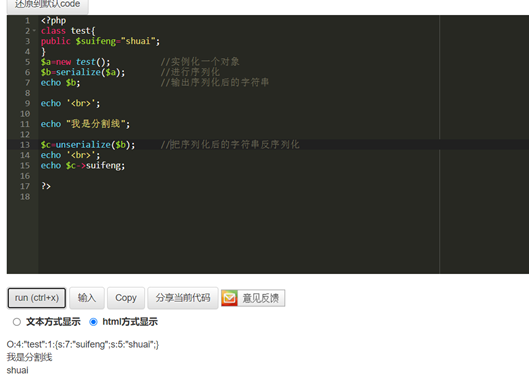
Task: Select the html方式显示 radio button
Action: click(x=93, y=322)
